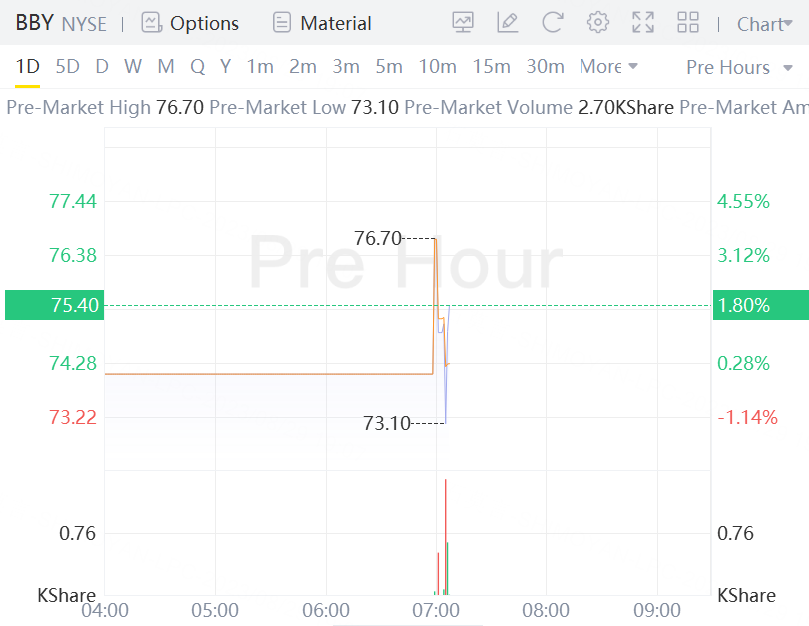Screen dimensions: 809x626
Task: Switch to weekly W interval
Action: [133, 67]
